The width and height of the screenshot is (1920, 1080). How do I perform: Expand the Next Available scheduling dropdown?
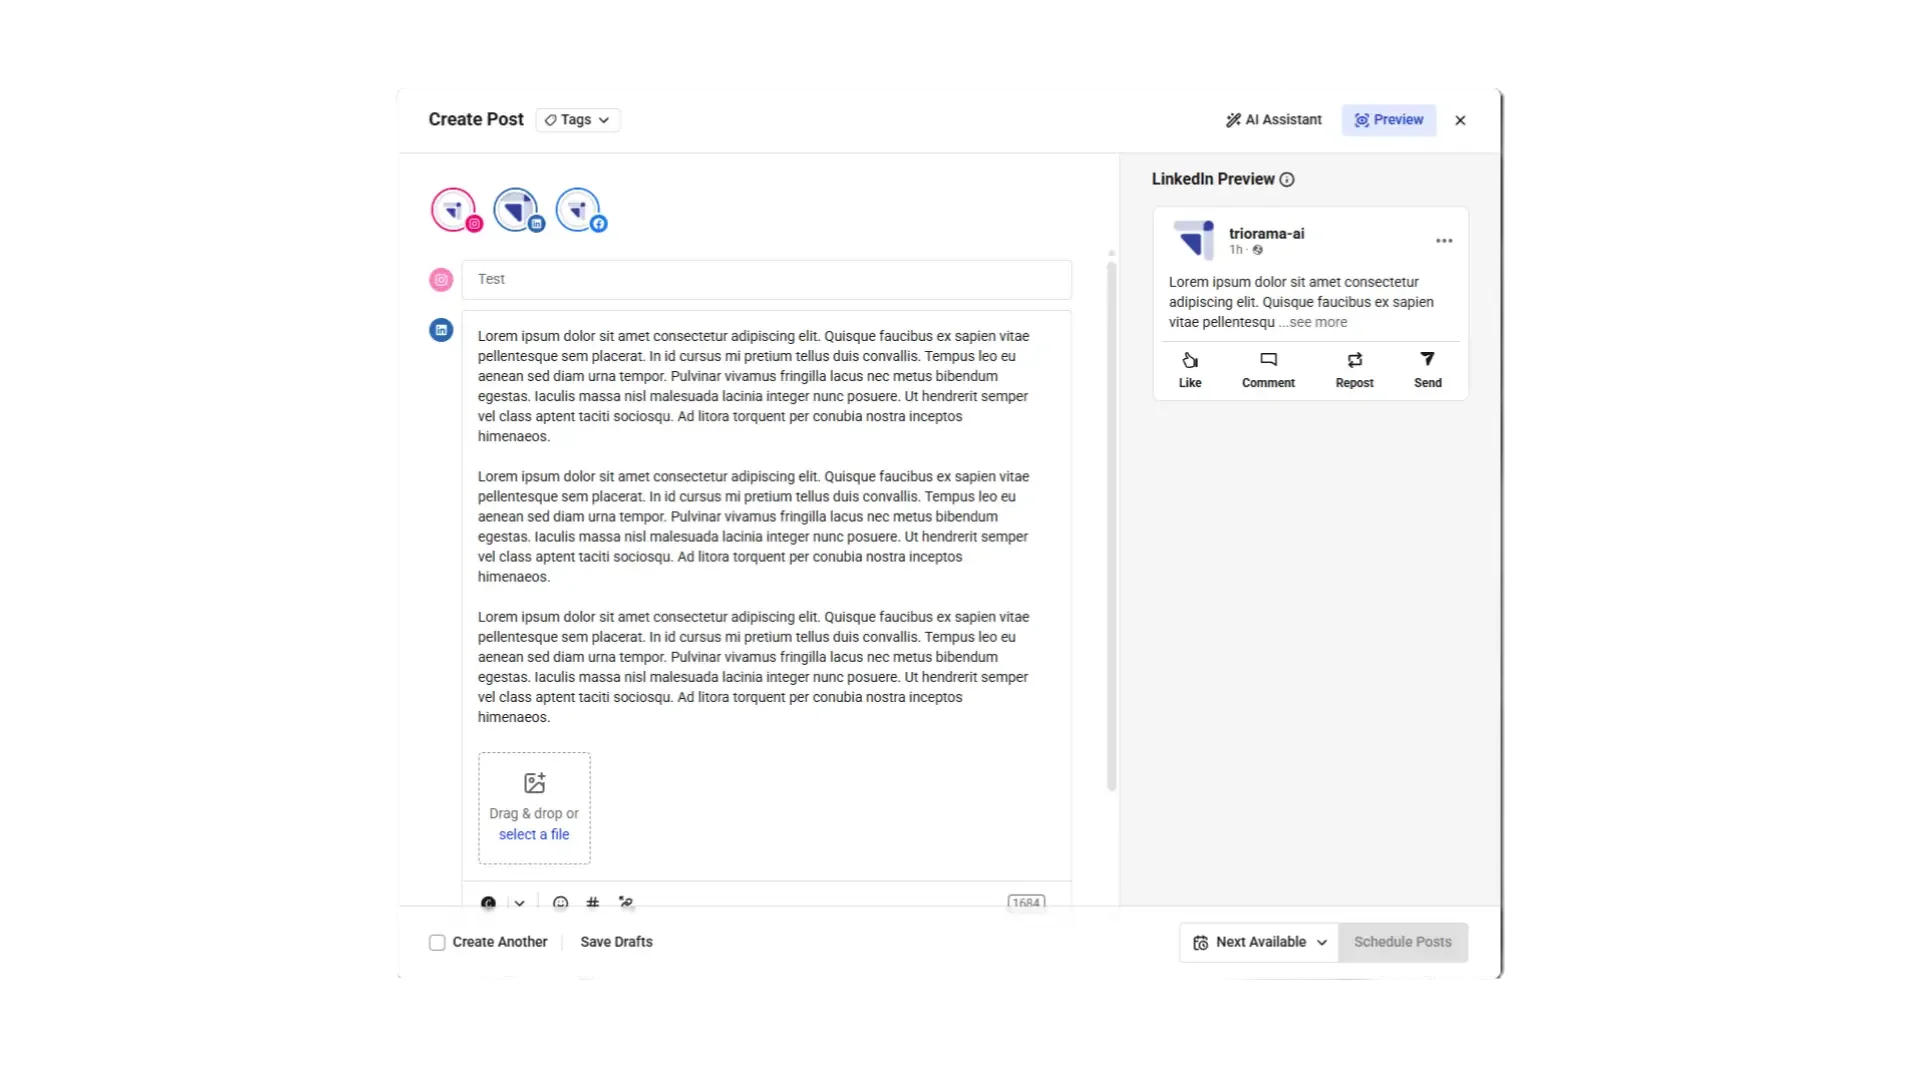point(1257,942)
